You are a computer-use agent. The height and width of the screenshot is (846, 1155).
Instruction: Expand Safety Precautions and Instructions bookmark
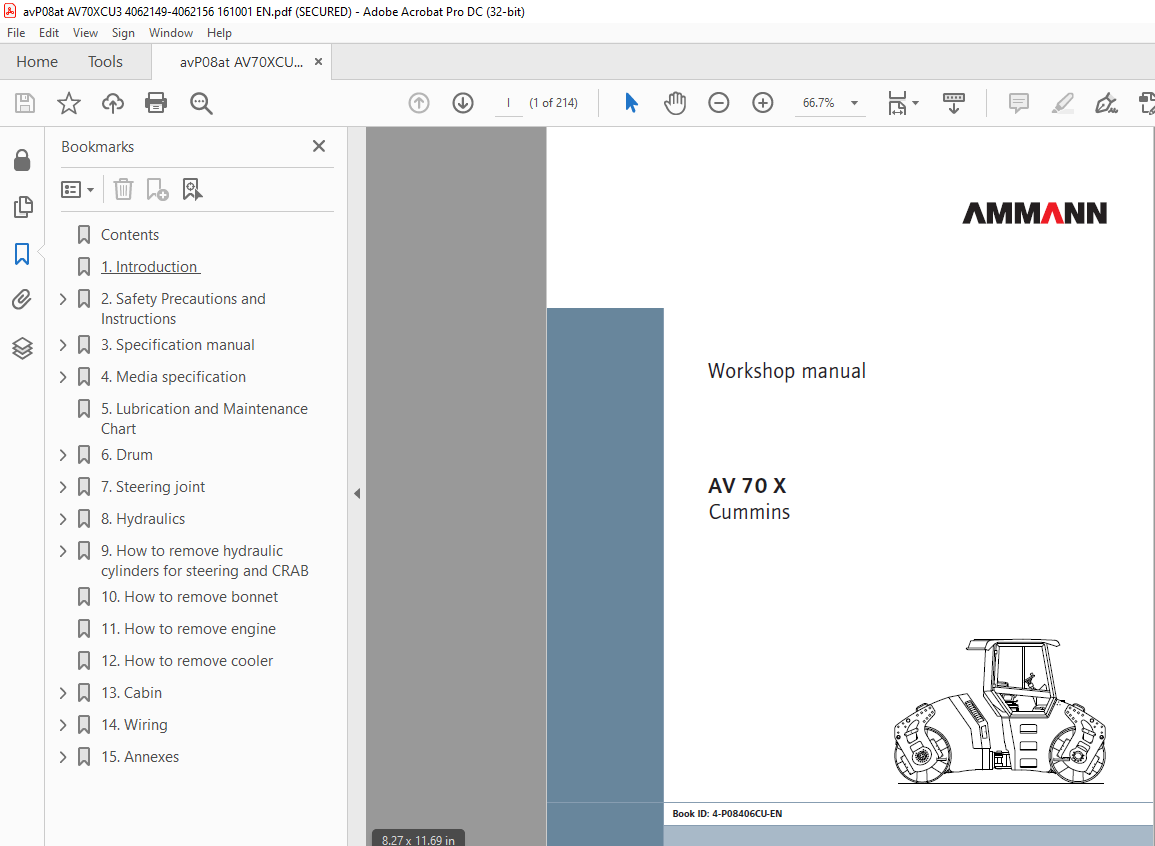63,299
